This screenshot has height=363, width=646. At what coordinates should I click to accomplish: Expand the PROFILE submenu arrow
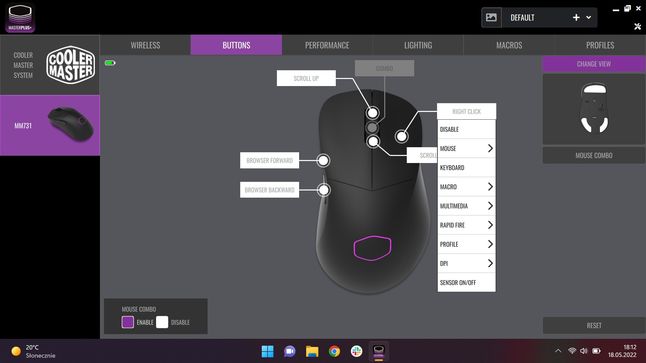pos(490,244)
